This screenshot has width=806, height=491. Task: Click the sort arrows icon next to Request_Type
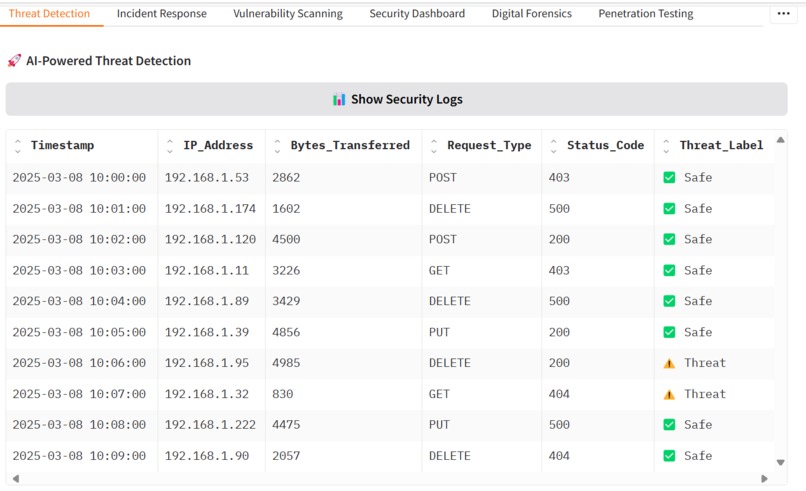coord(434,146)
